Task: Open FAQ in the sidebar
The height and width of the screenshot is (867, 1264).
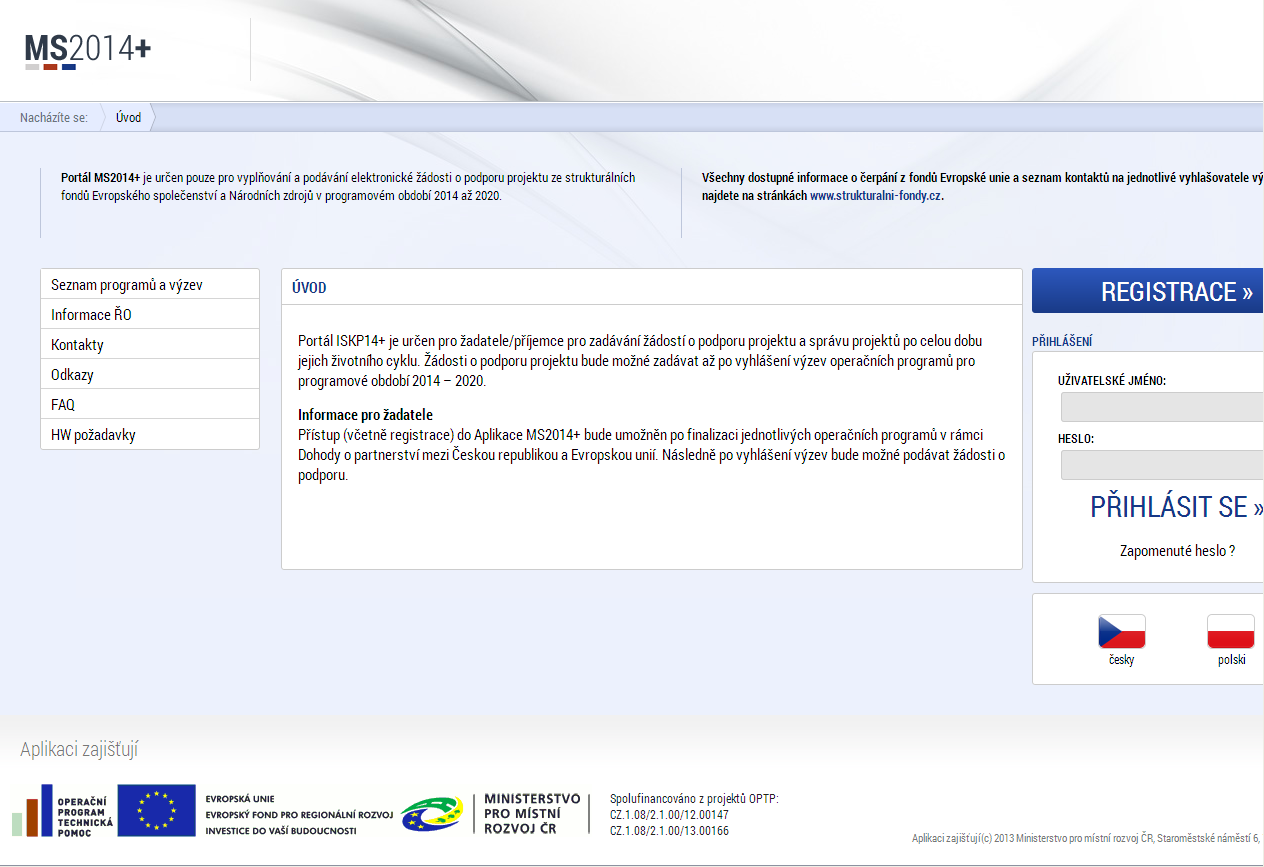Action: click(150, 404)
